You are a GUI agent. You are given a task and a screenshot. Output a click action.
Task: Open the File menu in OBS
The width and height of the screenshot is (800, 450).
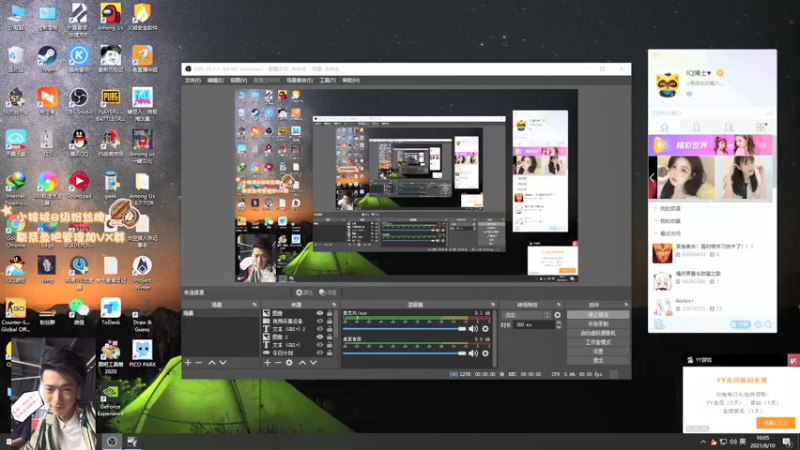point(192,80)
